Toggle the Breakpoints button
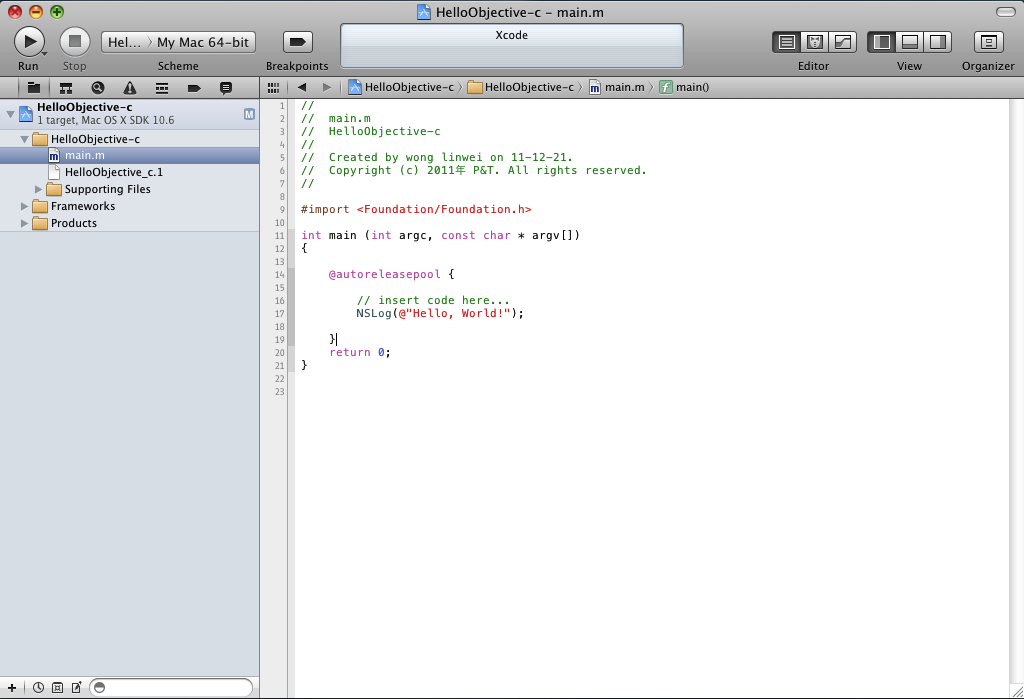Screen dimensions: 1024x699 pos(298,42)
